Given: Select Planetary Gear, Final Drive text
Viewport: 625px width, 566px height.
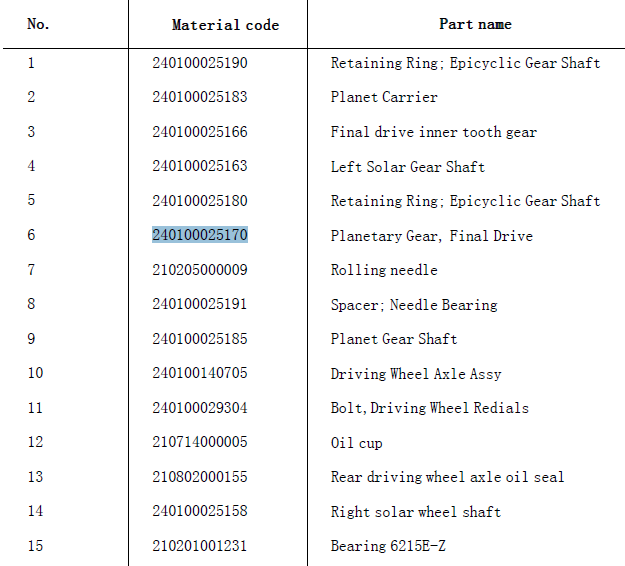Looking at the screenshot, I should click(x=431, y=236).
